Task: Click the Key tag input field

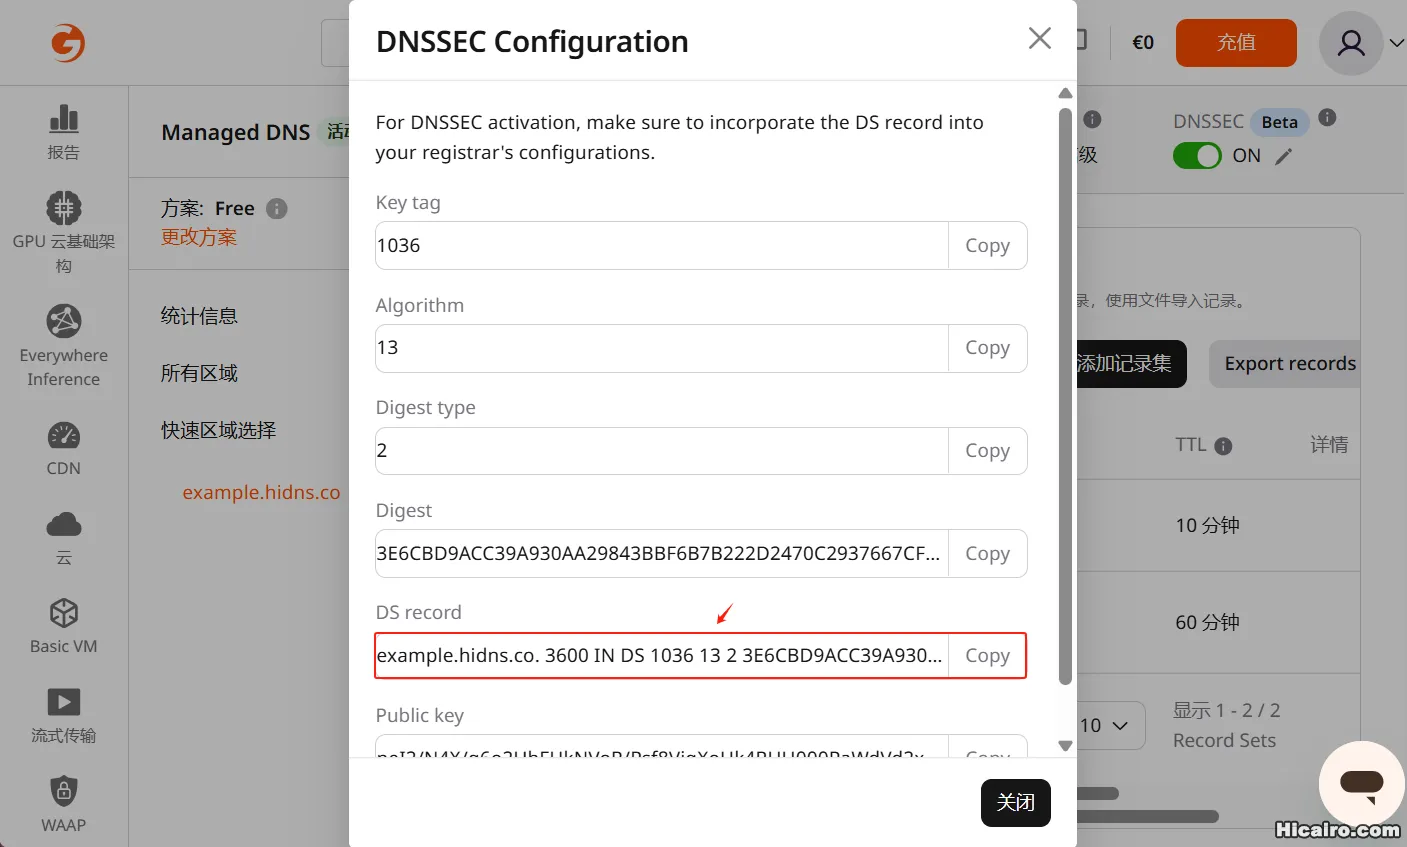Action: point(661,246)
